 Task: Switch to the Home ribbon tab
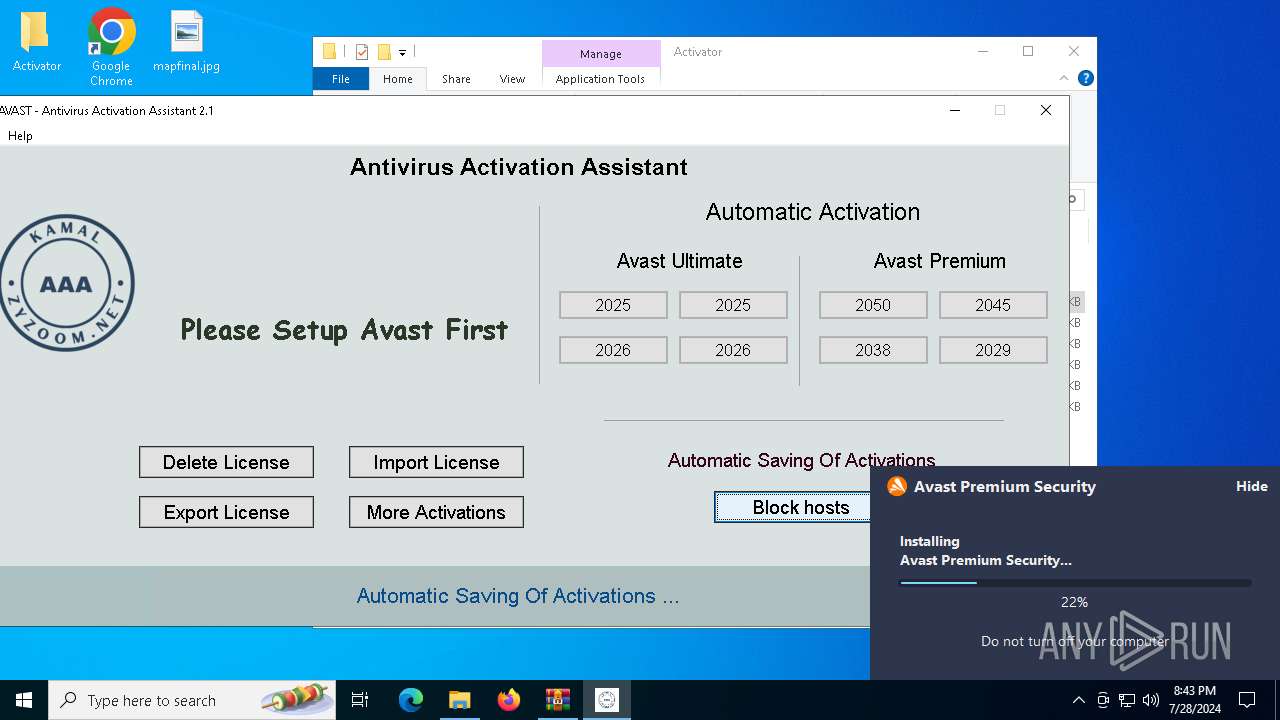pos(398,79)
